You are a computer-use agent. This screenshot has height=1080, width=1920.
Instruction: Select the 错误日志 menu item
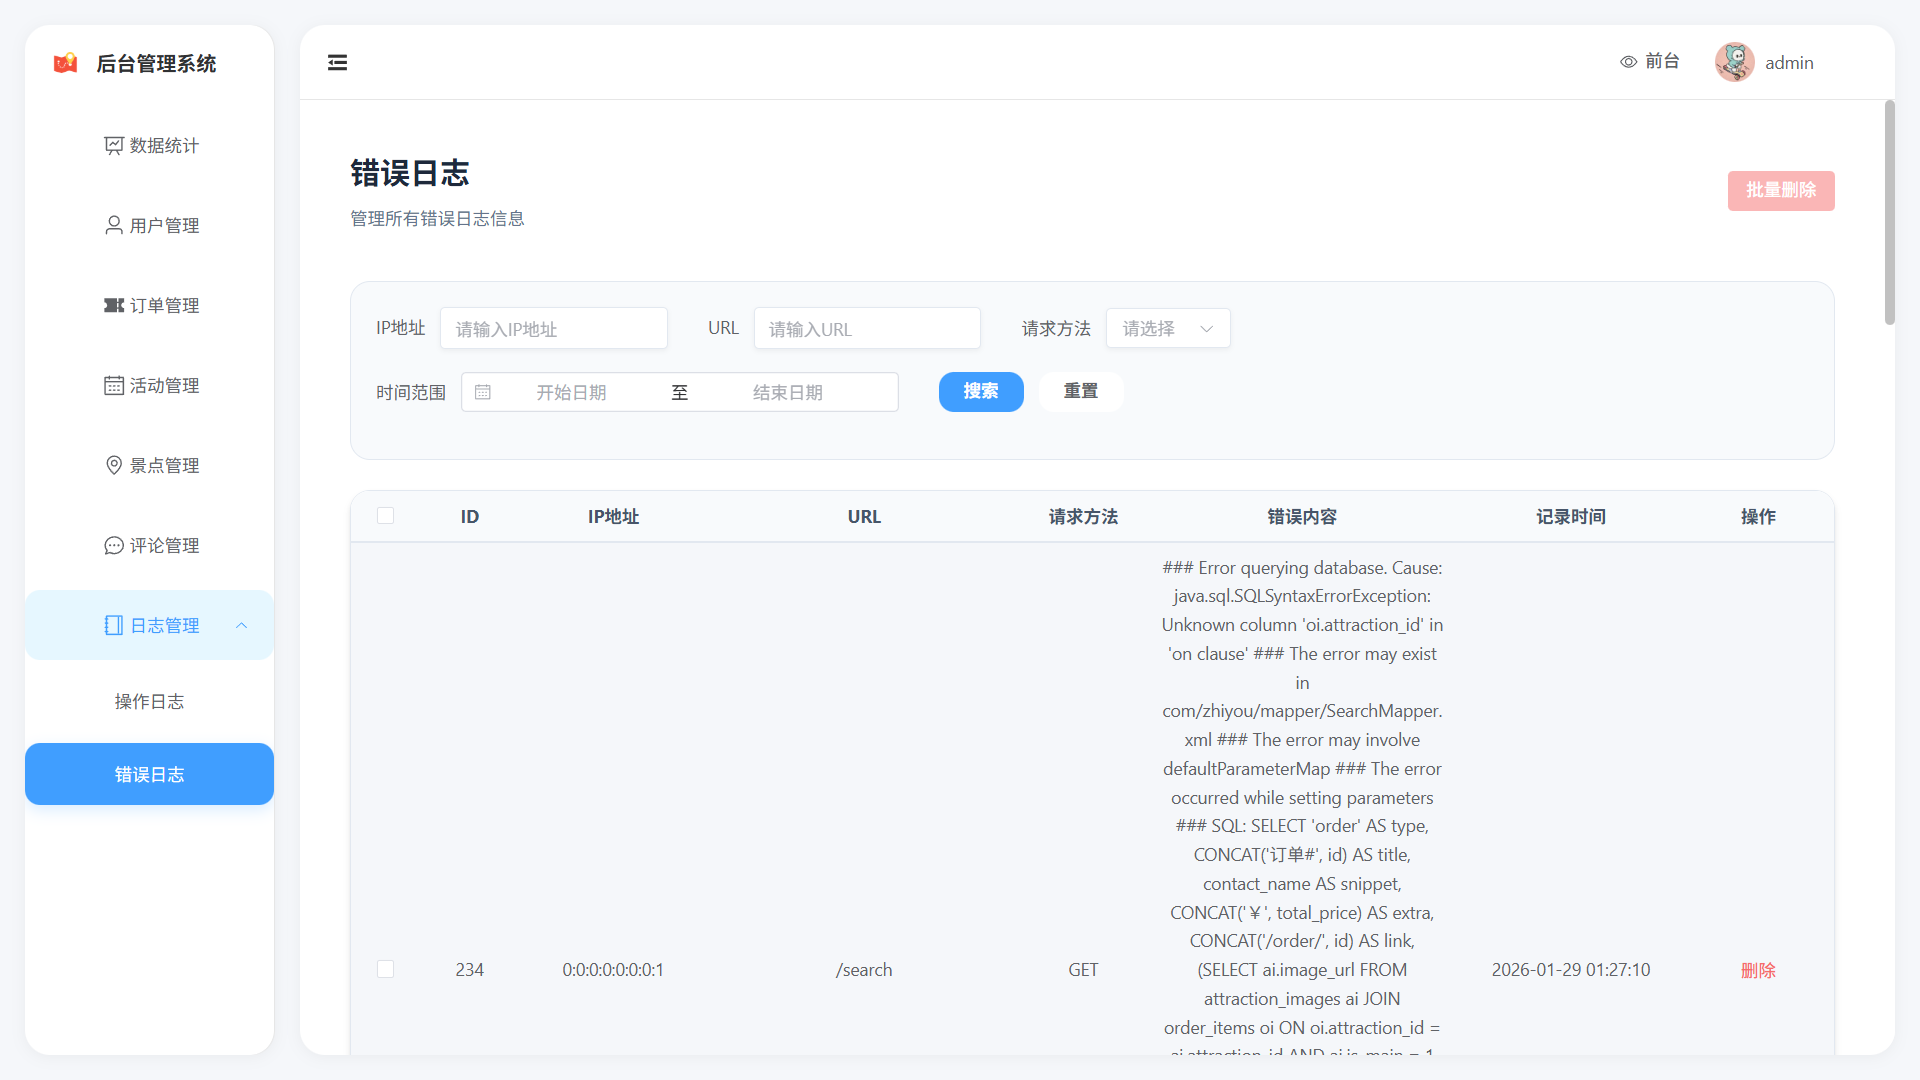(149, 774)
